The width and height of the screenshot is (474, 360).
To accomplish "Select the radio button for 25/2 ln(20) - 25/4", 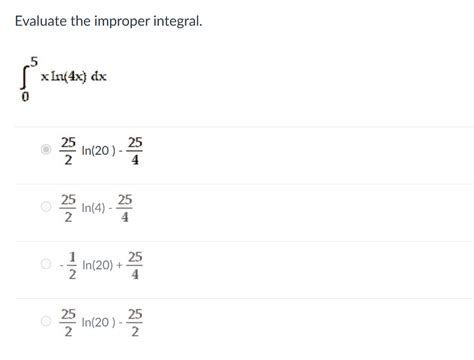I will tap(46, 149).
